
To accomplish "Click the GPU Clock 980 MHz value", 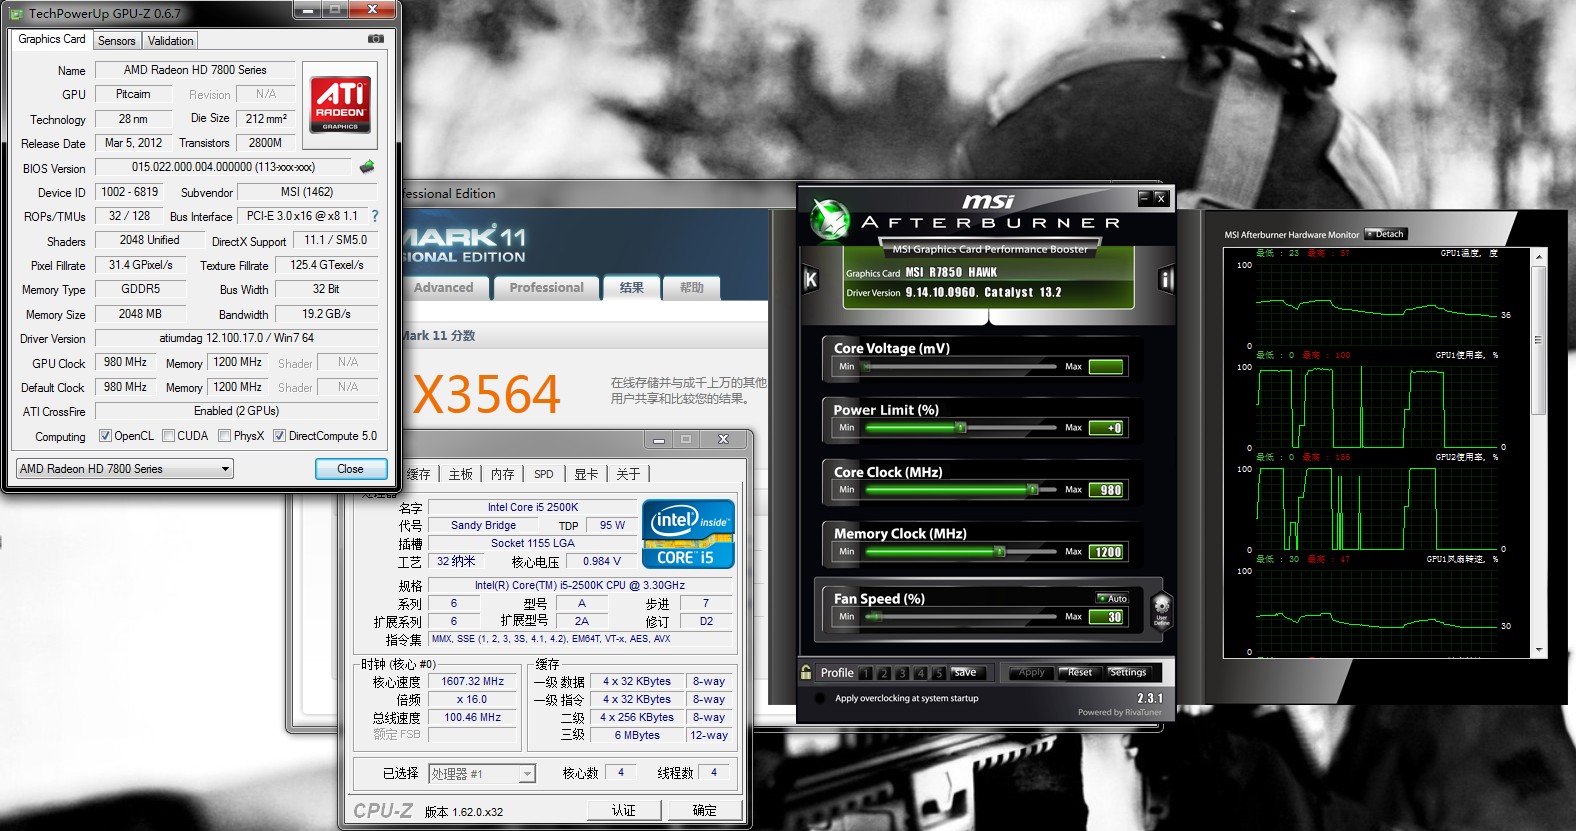I will pyautogui.click(x=125, y=362).
